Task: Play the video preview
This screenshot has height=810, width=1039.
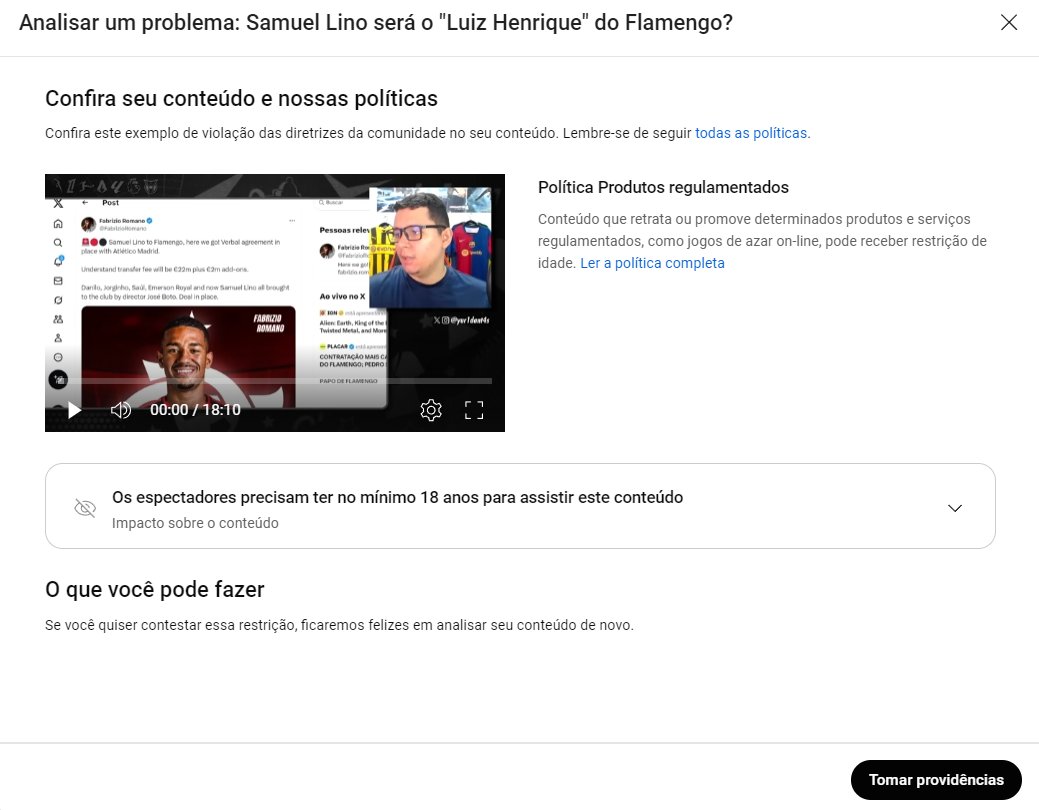Action: tap(75, 410)
